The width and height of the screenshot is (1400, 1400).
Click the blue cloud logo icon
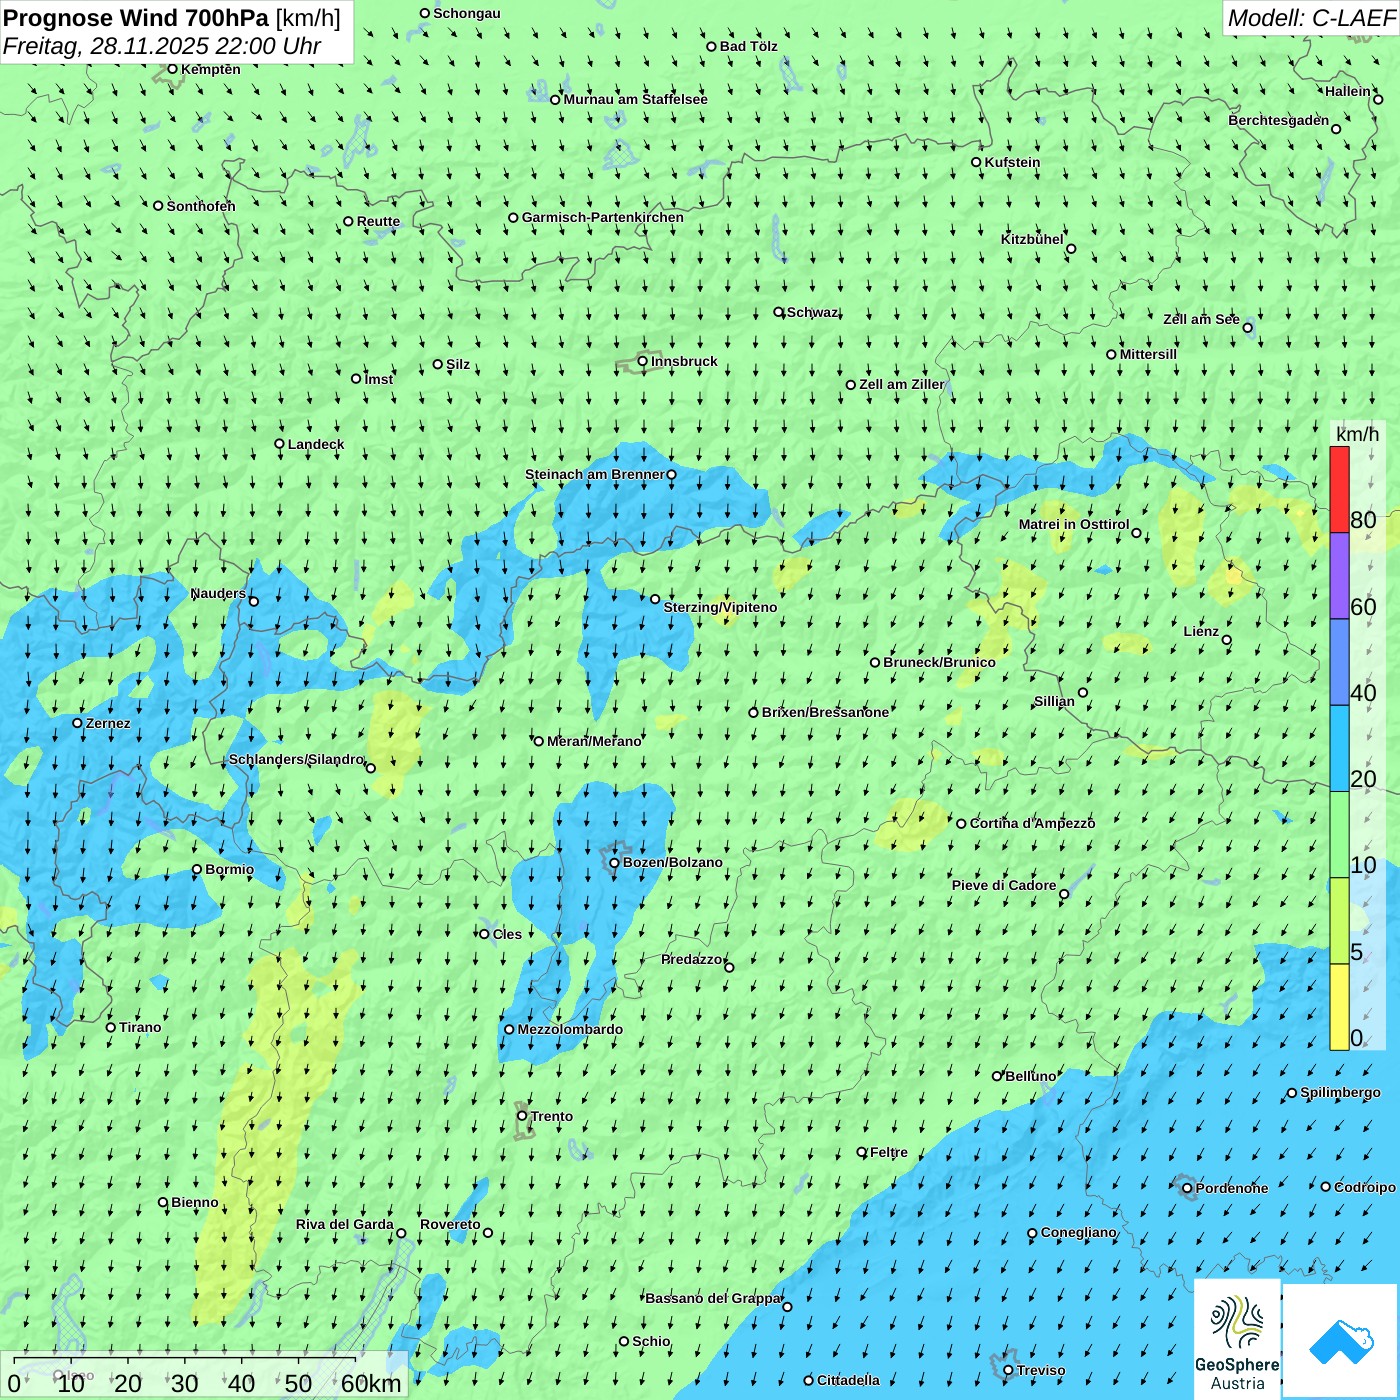(1341, 1341)
